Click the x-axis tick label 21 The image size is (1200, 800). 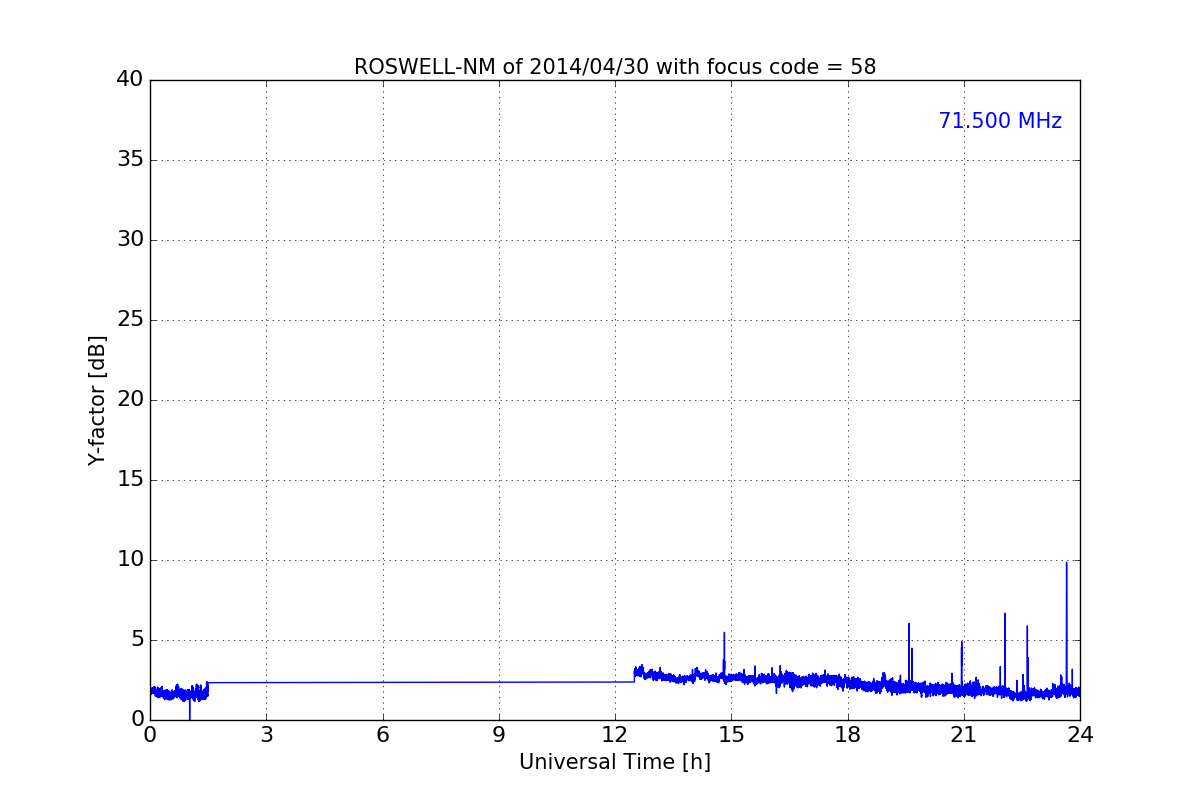964,735
